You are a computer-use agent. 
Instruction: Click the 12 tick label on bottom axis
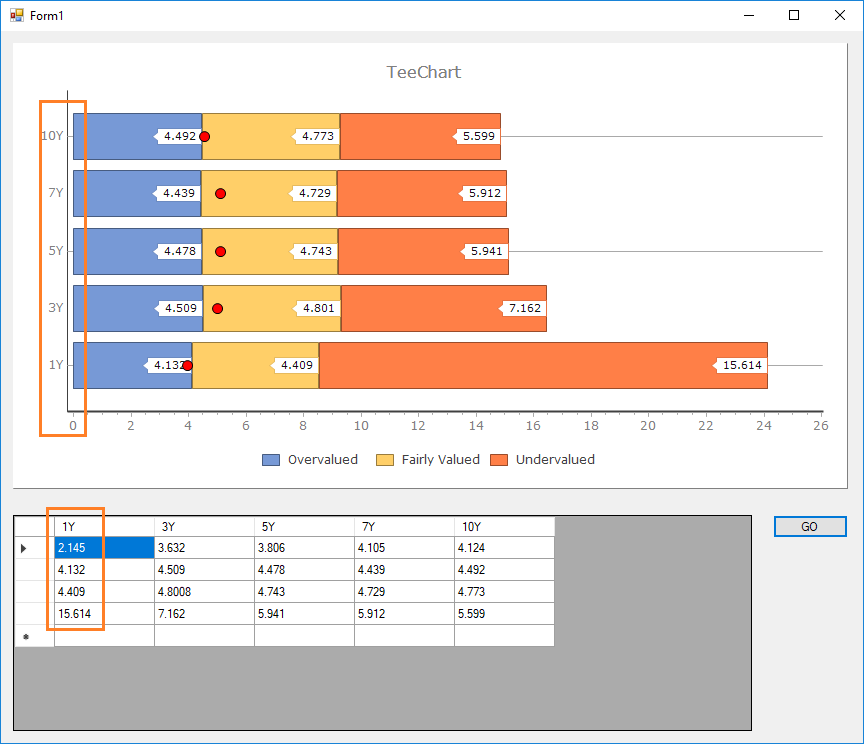click(x=418, y=425)
